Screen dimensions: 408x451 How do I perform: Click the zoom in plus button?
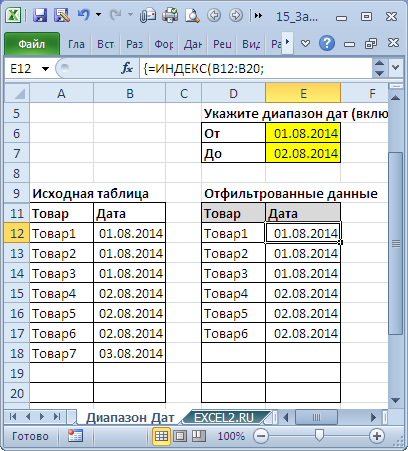coord(377,436)
